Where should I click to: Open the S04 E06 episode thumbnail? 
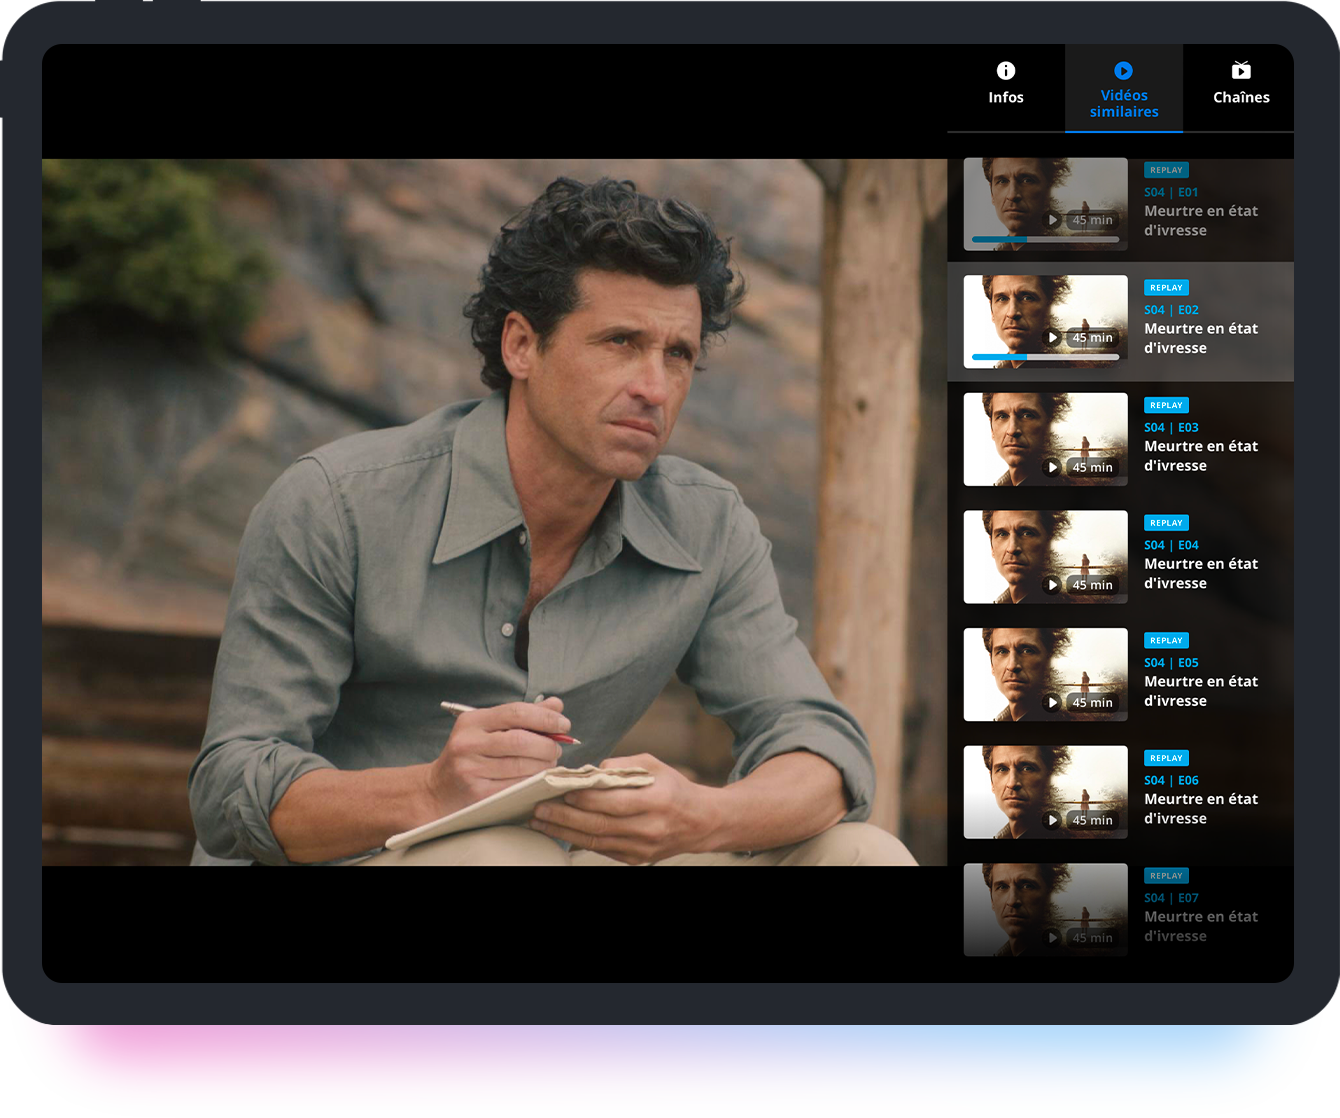[1046, 792]
